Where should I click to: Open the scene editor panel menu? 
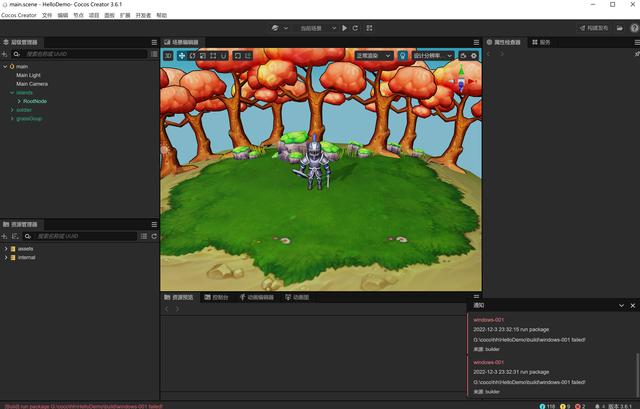point(476,42)
